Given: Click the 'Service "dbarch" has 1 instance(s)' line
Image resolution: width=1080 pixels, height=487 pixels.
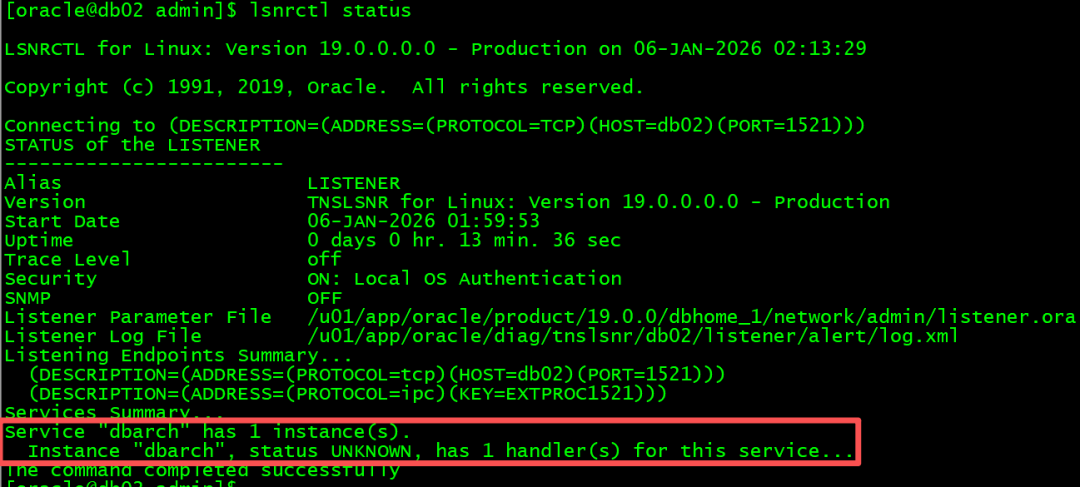Looking at the screenshot, I should pos(207,433).
